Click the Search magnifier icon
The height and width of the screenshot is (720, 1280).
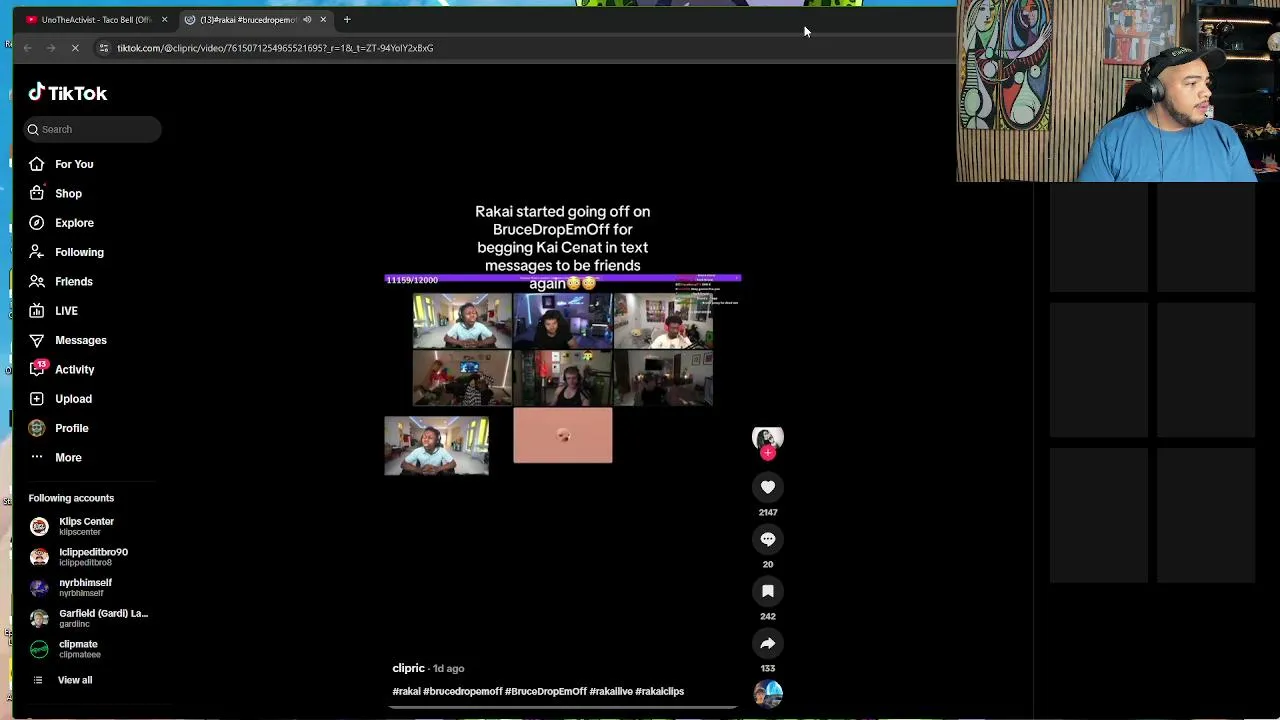click(x=33, y=129)
